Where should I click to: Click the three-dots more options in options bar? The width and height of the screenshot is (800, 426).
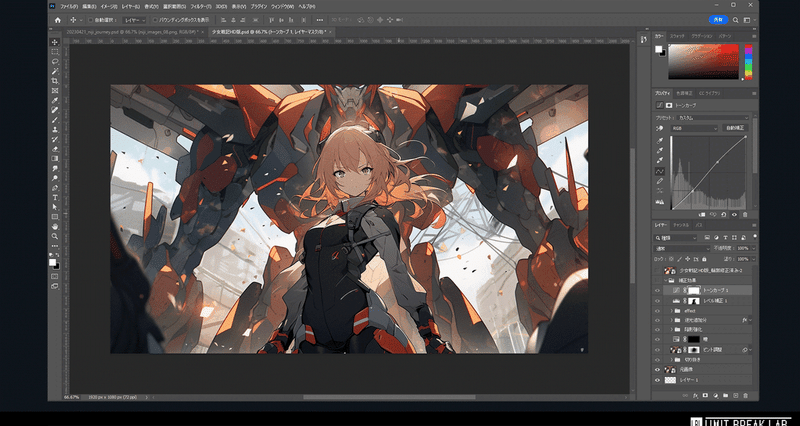click(319, 20)
